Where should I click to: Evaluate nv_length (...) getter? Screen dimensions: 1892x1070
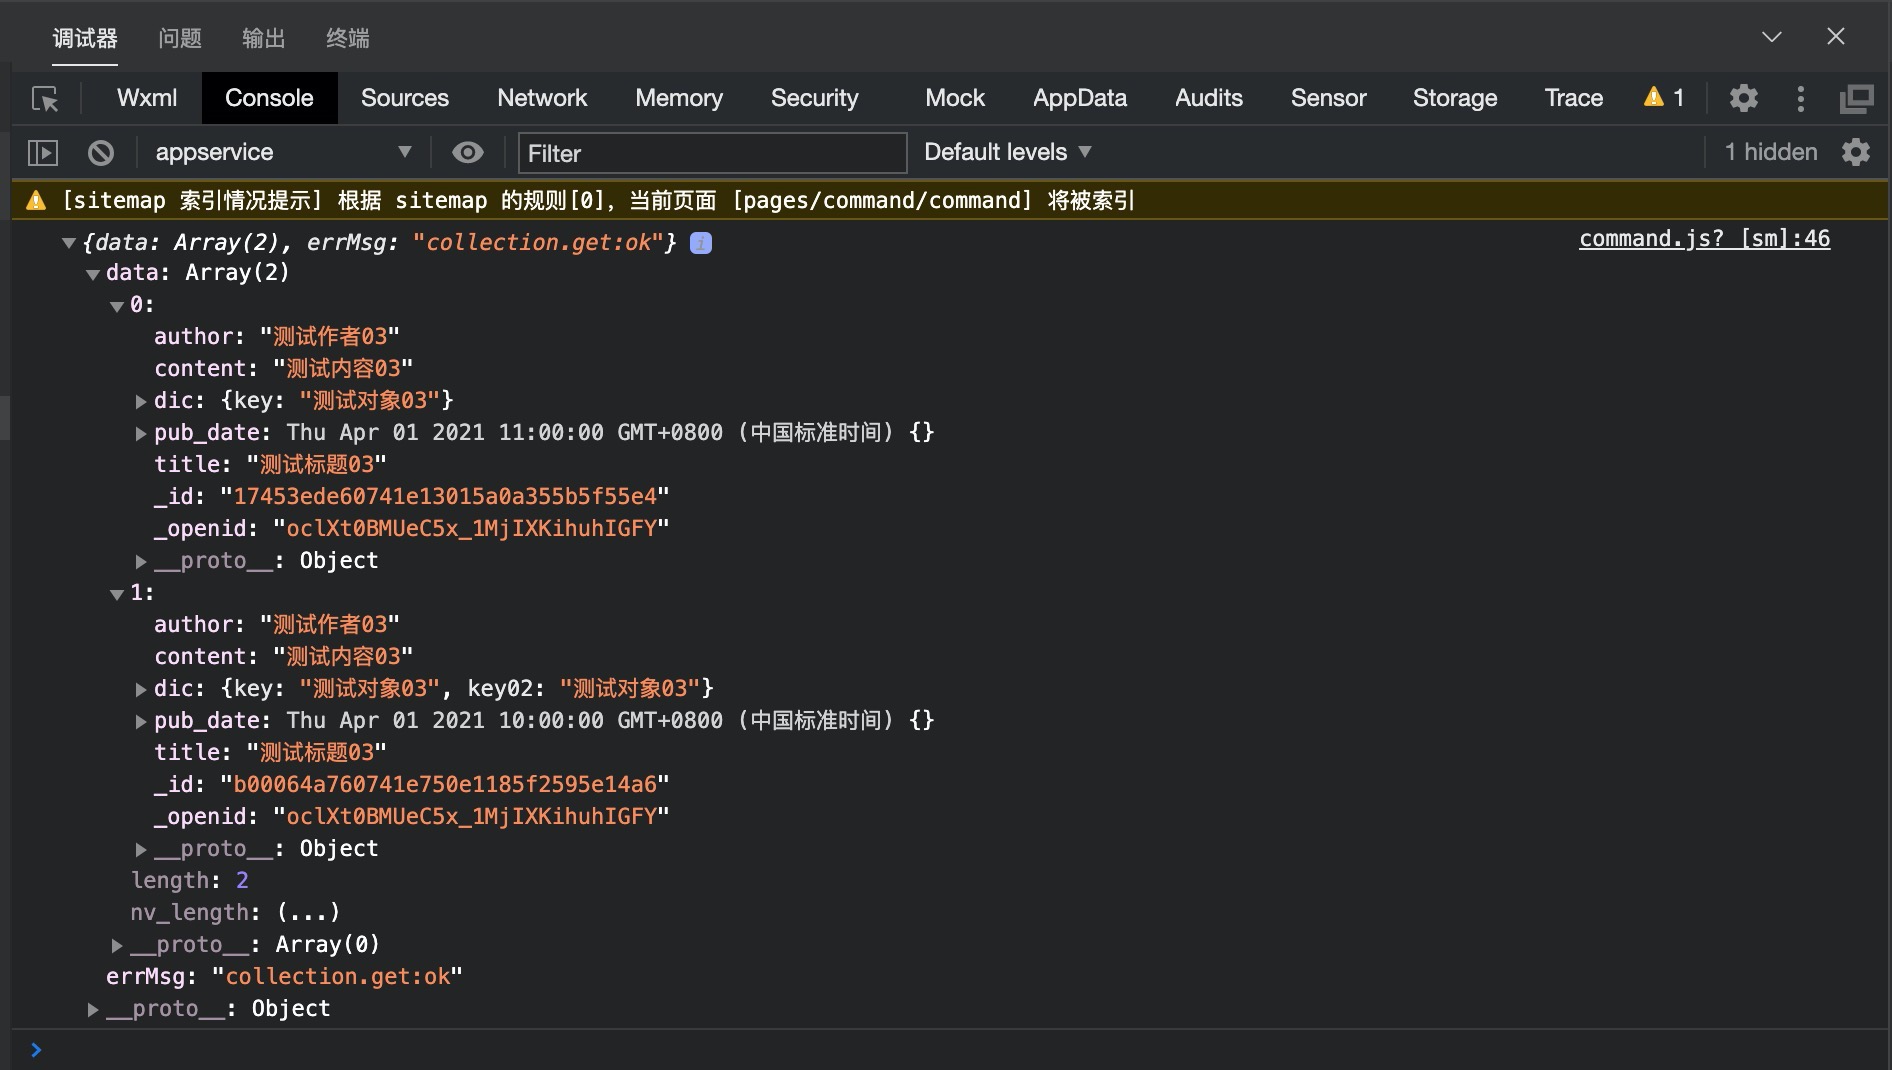pos(308,913)
